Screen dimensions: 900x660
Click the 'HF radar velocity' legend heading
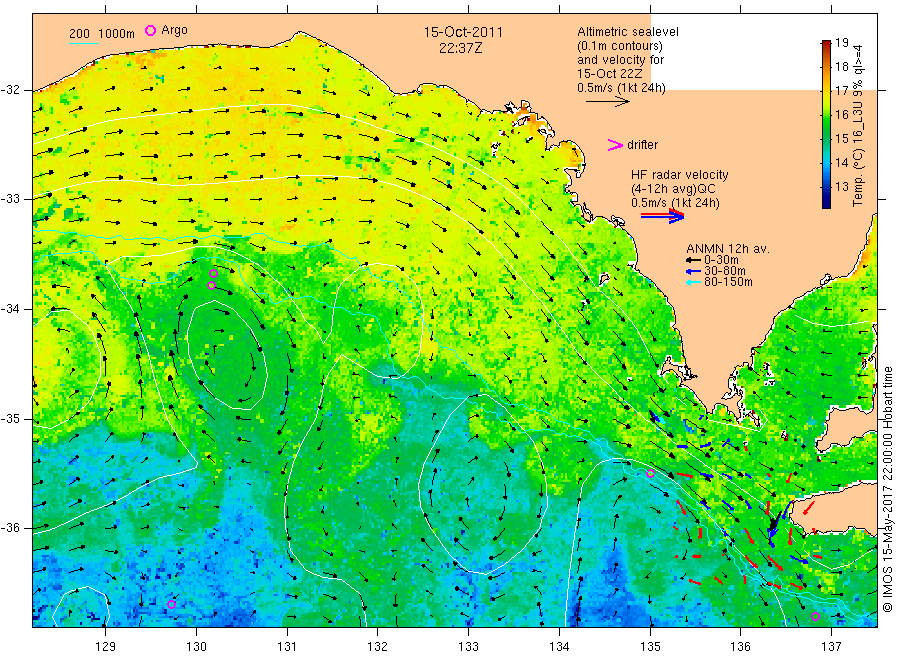tap(680, 175)
